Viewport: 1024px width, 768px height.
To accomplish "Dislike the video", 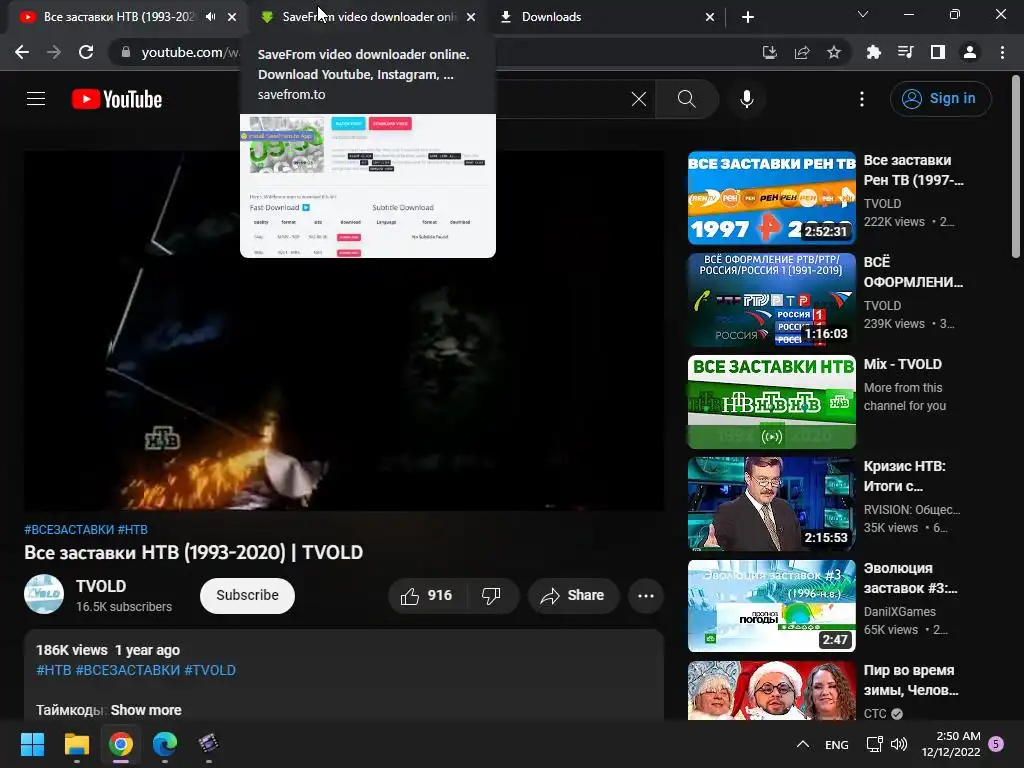I will coord(491,596).
